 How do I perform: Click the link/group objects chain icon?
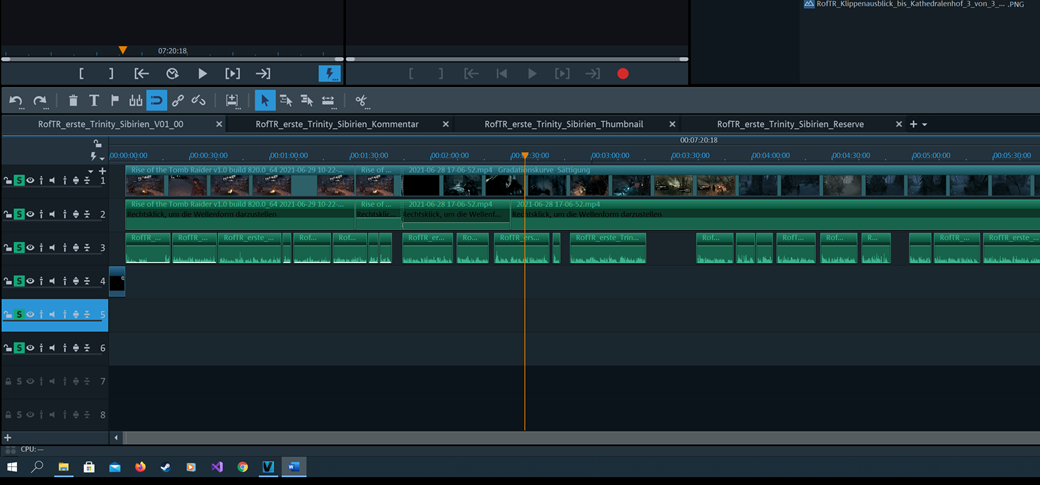coord(178,101)
